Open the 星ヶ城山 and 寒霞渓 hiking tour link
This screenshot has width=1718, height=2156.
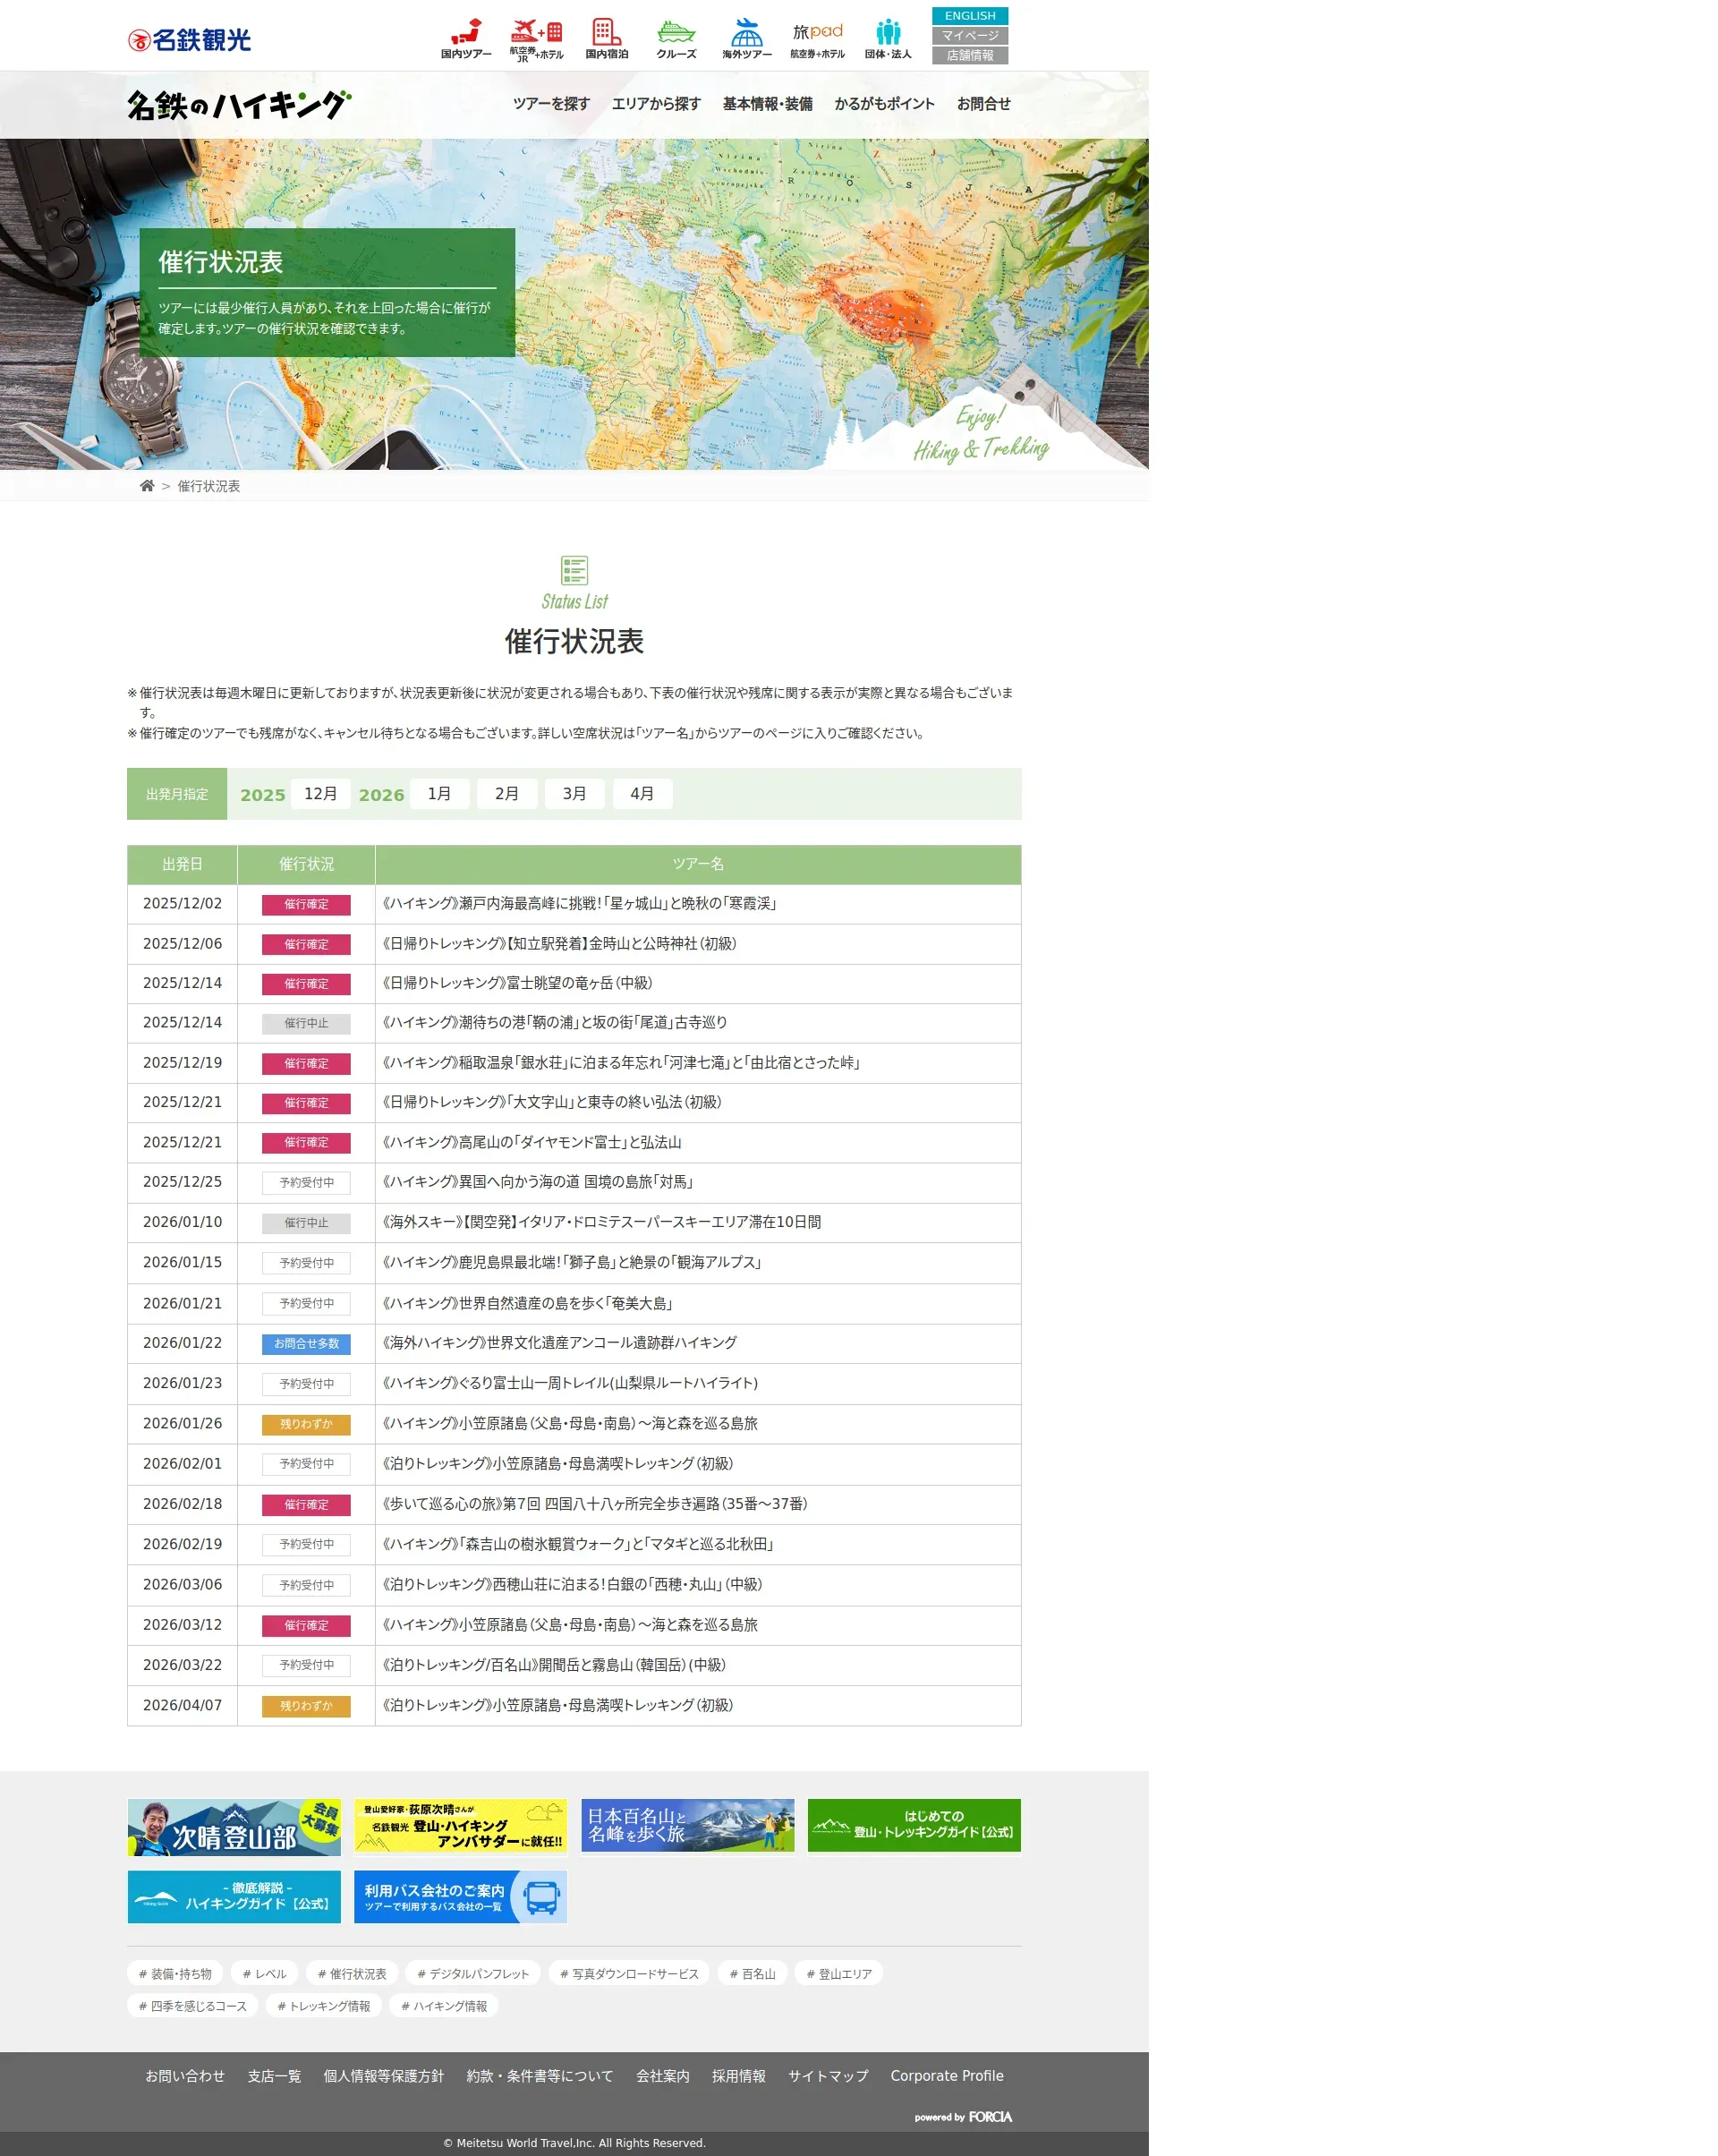click(x=579, y=904)
